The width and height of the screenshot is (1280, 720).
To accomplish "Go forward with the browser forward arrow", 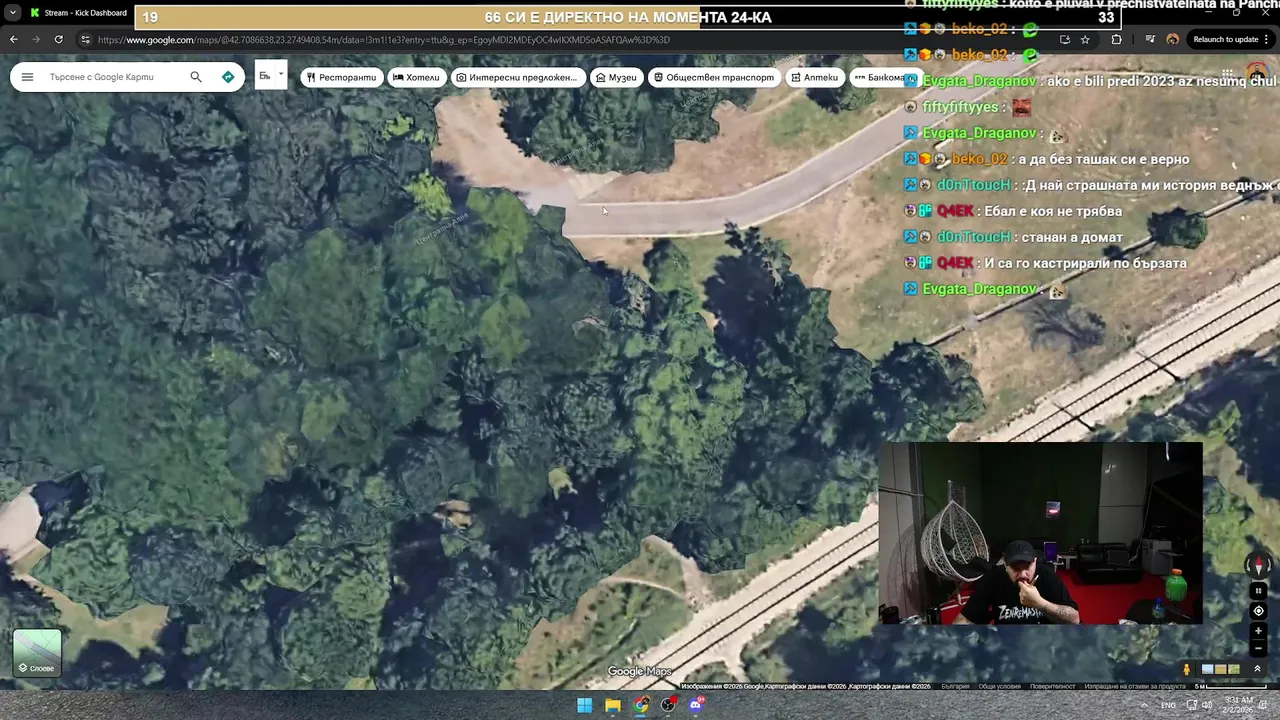I will (x=36, y=40).
